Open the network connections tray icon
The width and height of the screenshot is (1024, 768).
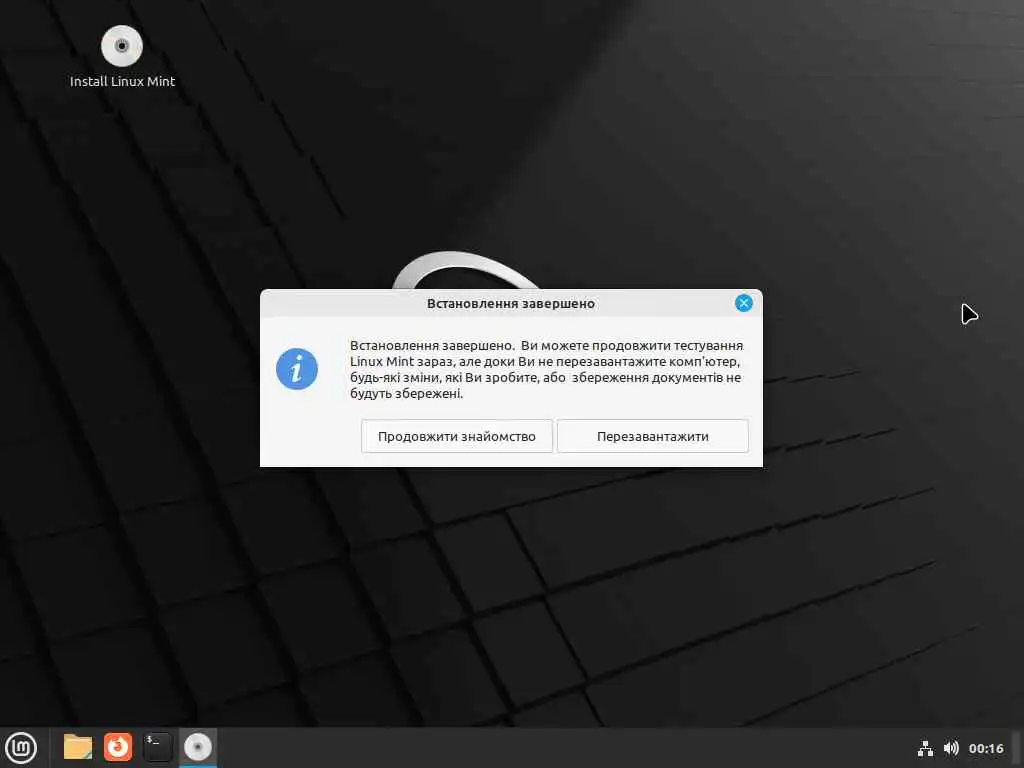click(x=925, y=748)
